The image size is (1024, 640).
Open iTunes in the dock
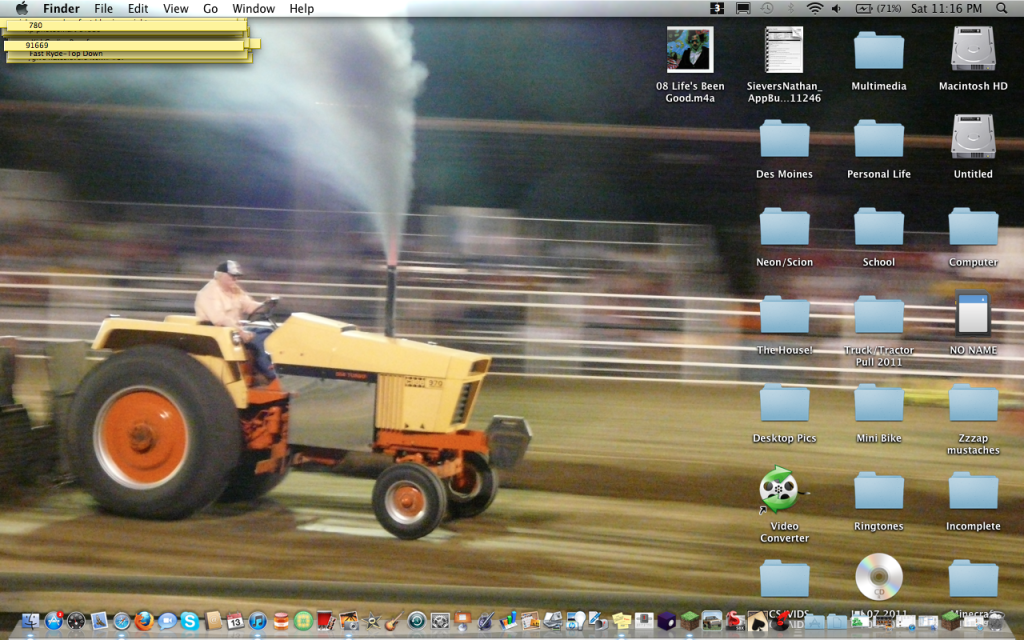coord(257,621)
